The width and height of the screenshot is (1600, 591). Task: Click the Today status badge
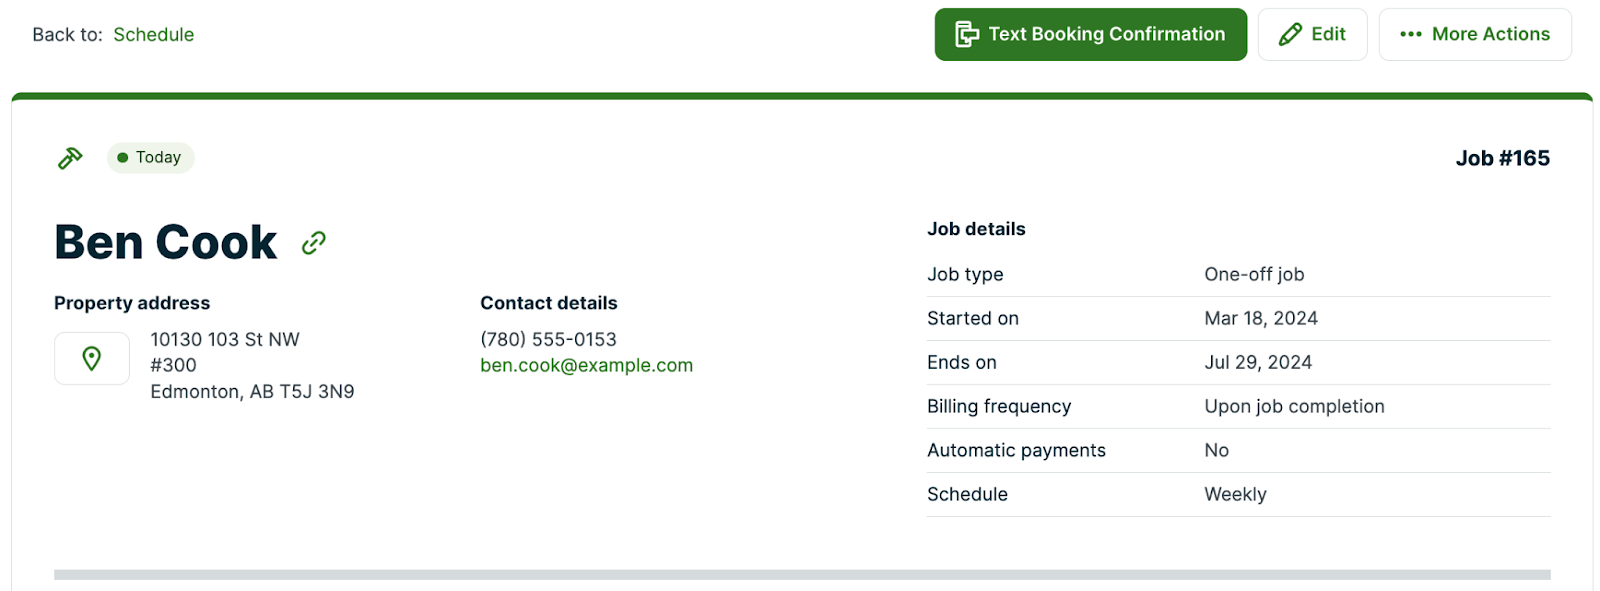[151, 158]
